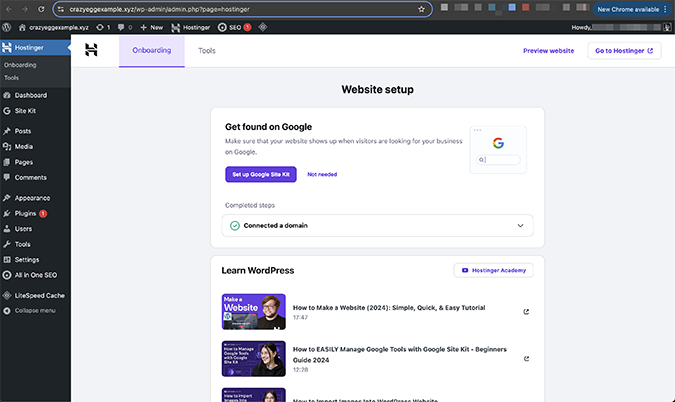Open the Make a Website video thumbnail
The height and width of the screenshot is (402, 675).
(x=254, y=312)
